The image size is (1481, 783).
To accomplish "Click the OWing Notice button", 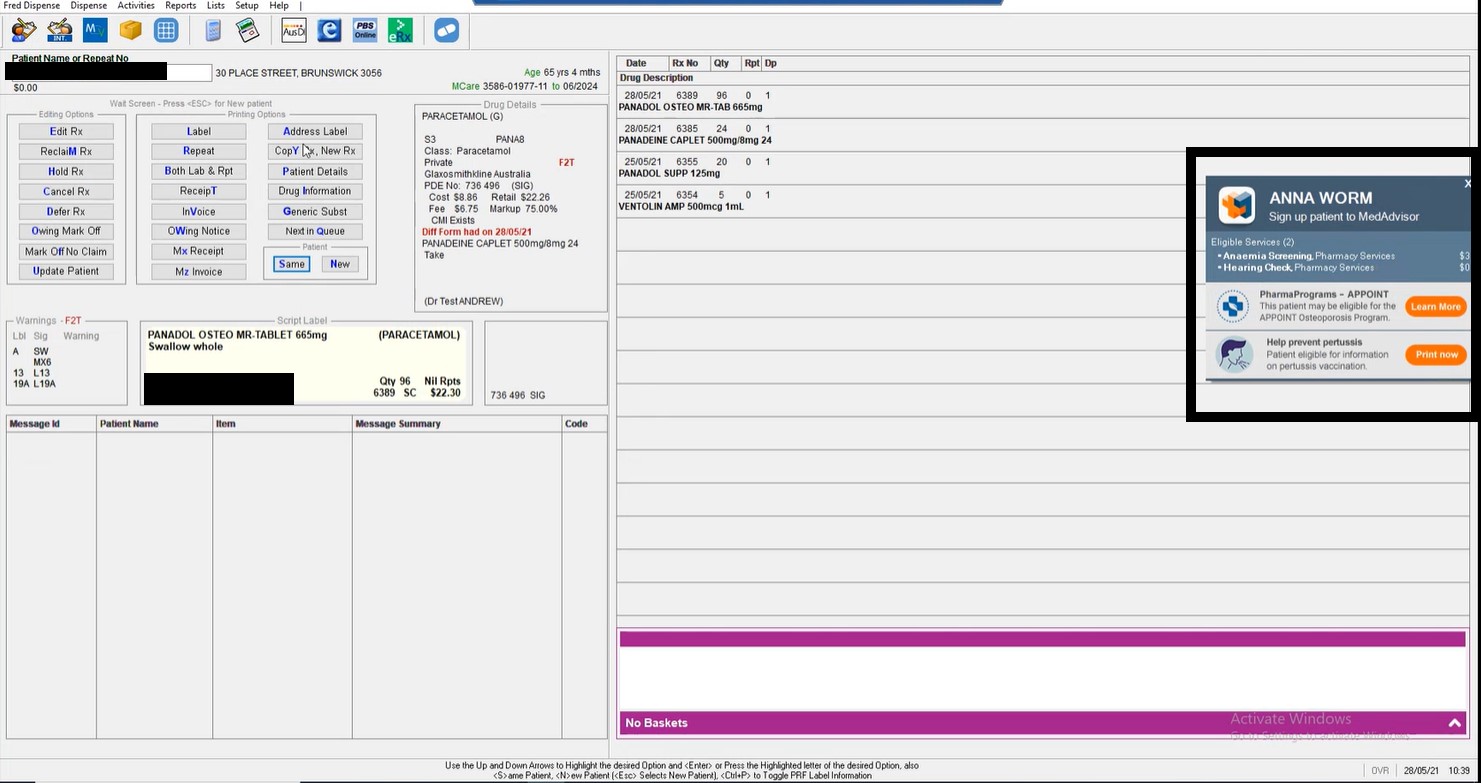I will tap(199, 231).
